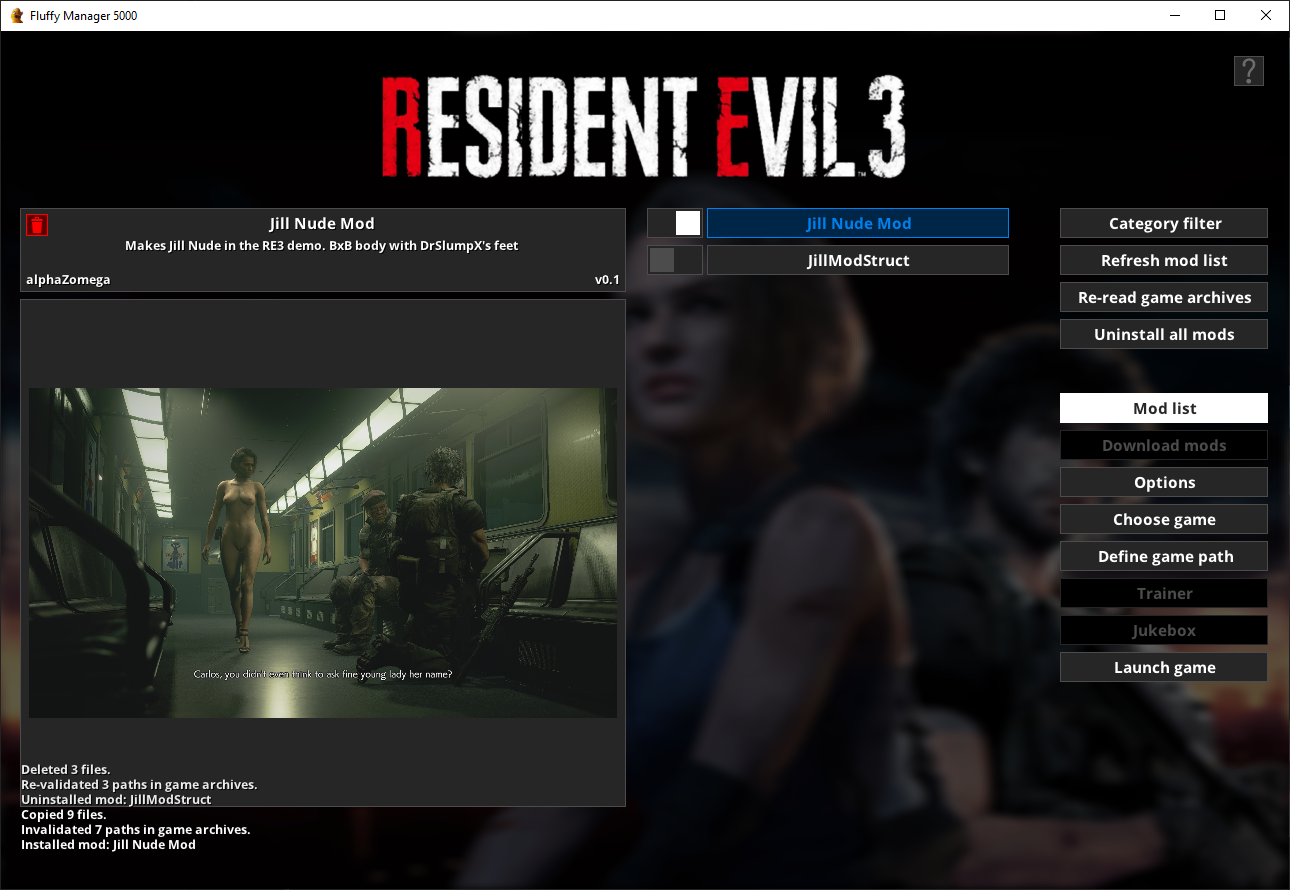The image size is (1290, 890).
Task: Click the mod preview screenshot
Action: [x=323, y=552]
